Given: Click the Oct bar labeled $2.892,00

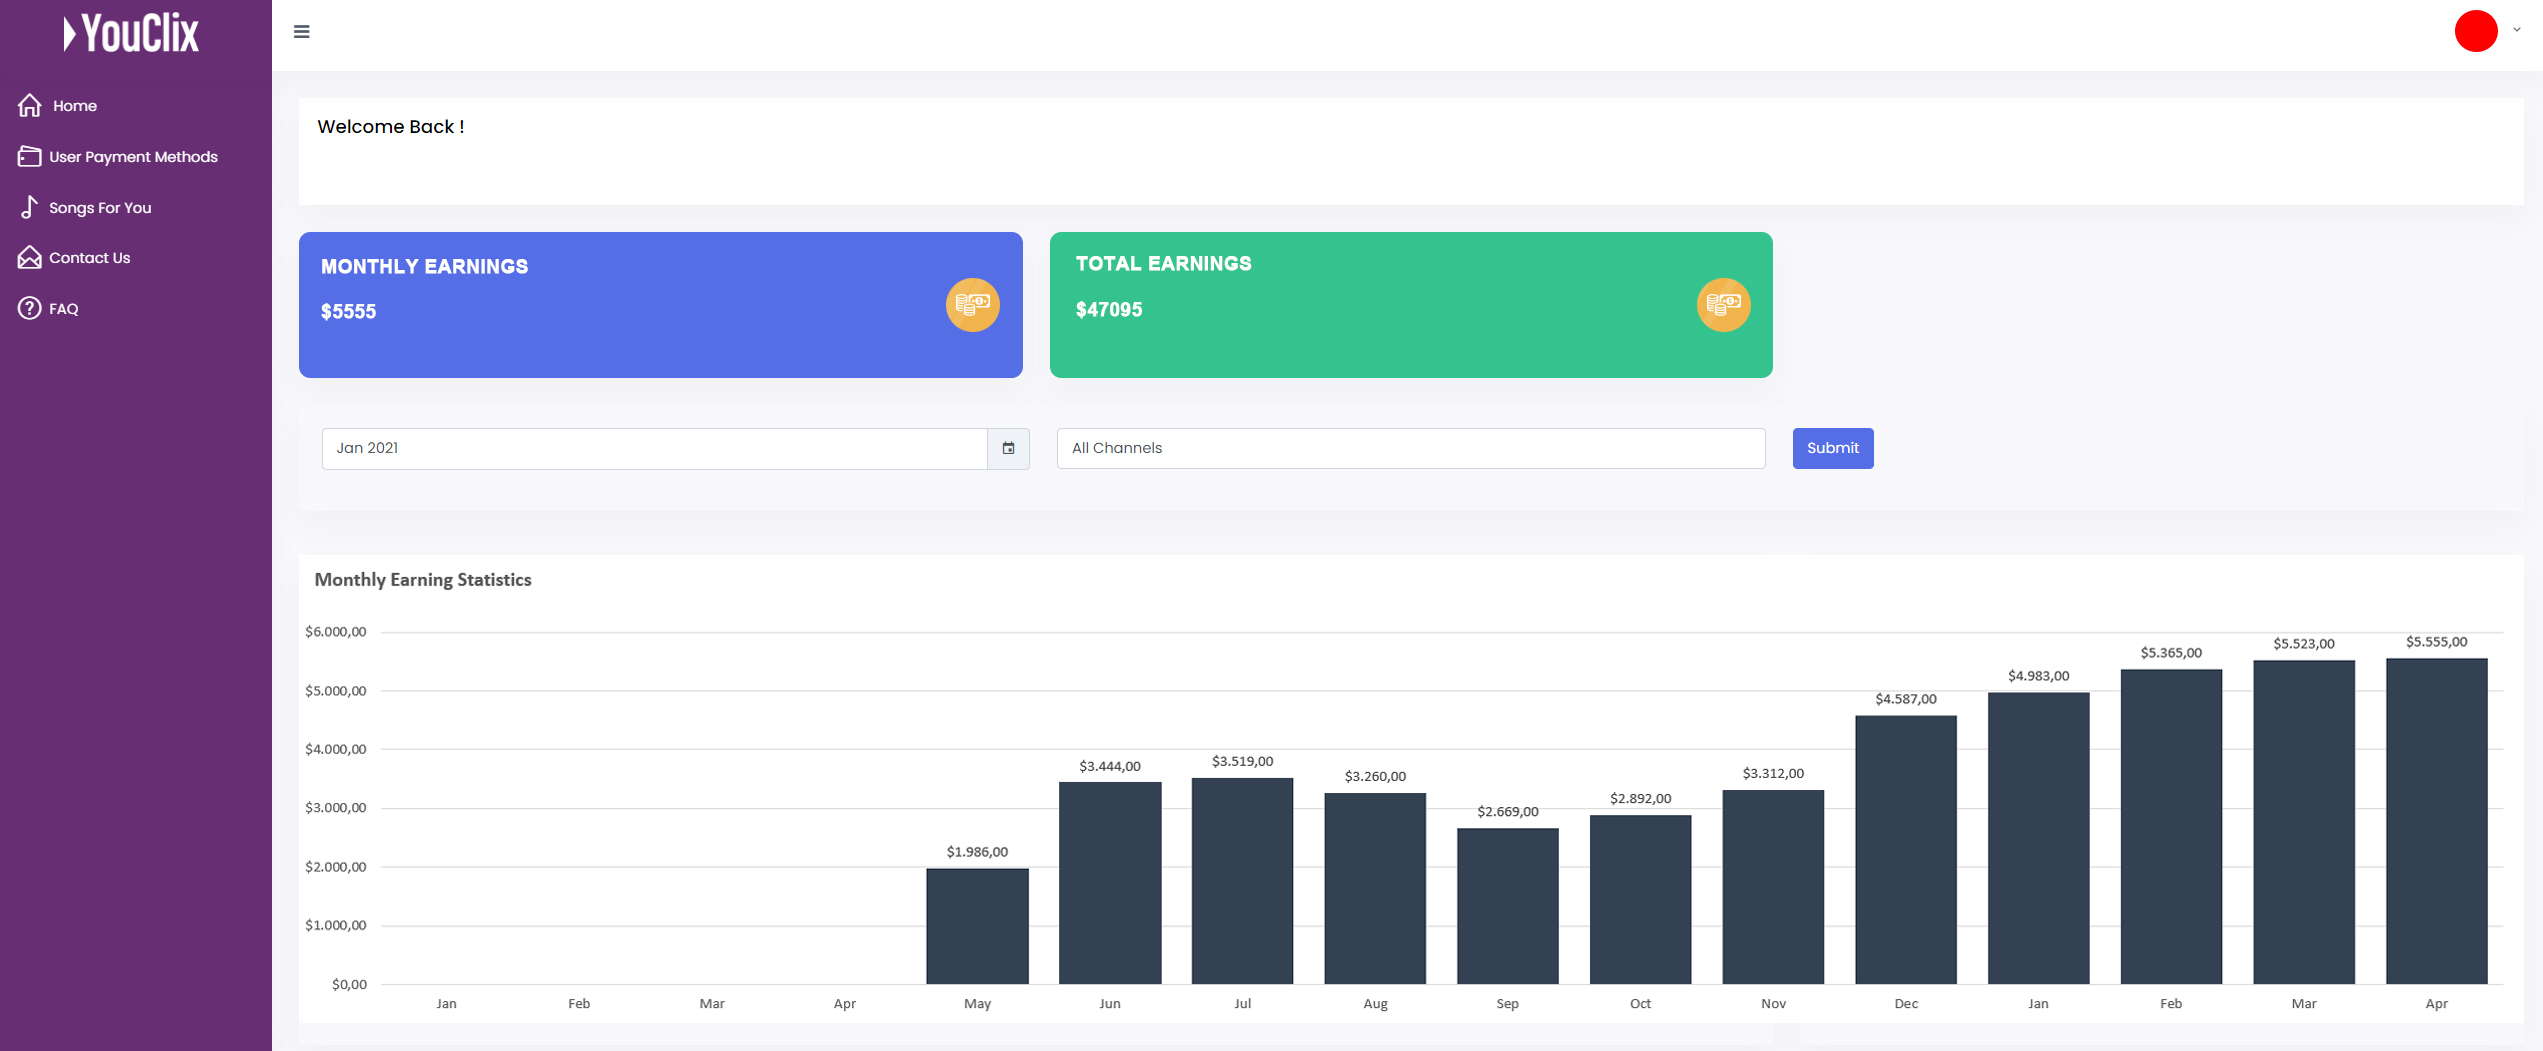Looking at the screenshot, I should point(1640,900).
